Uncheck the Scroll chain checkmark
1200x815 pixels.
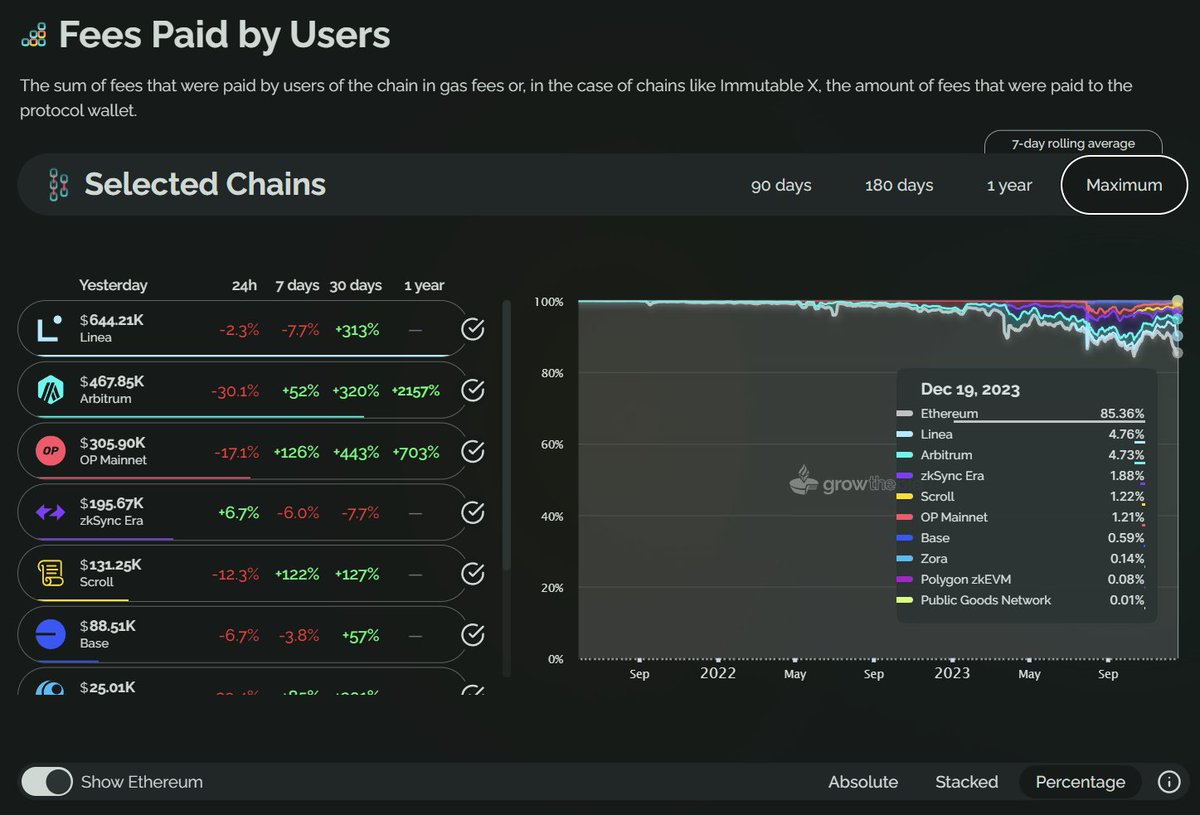tap(473, 574)
